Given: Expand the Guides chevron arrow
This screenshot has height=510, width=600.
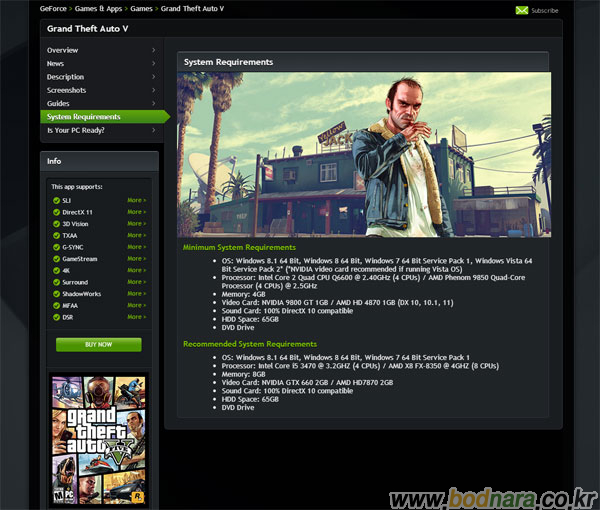Looking at the screenshot, I should point(153,103).
